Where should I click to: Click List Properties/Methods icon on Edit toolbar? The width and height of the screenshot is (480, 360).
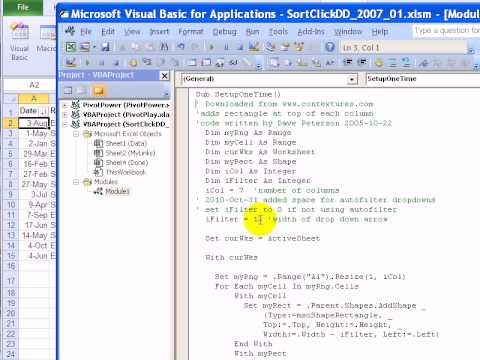pos(275,62)
